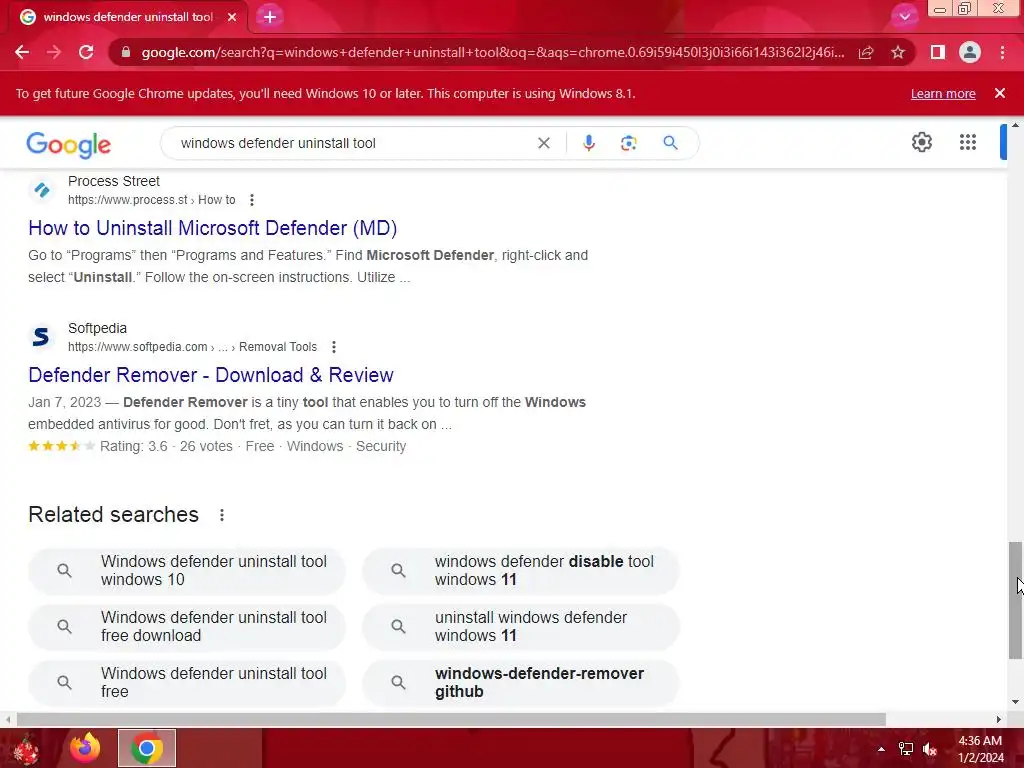Image resolution: width=1024 pixels, height=768 pixels.
Task: Open the Start button on taskbar
Action: point(26,749)
